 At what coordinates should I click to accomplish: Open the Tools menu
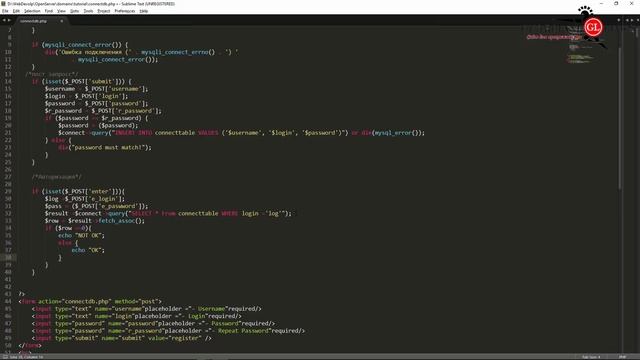(89, 11)
